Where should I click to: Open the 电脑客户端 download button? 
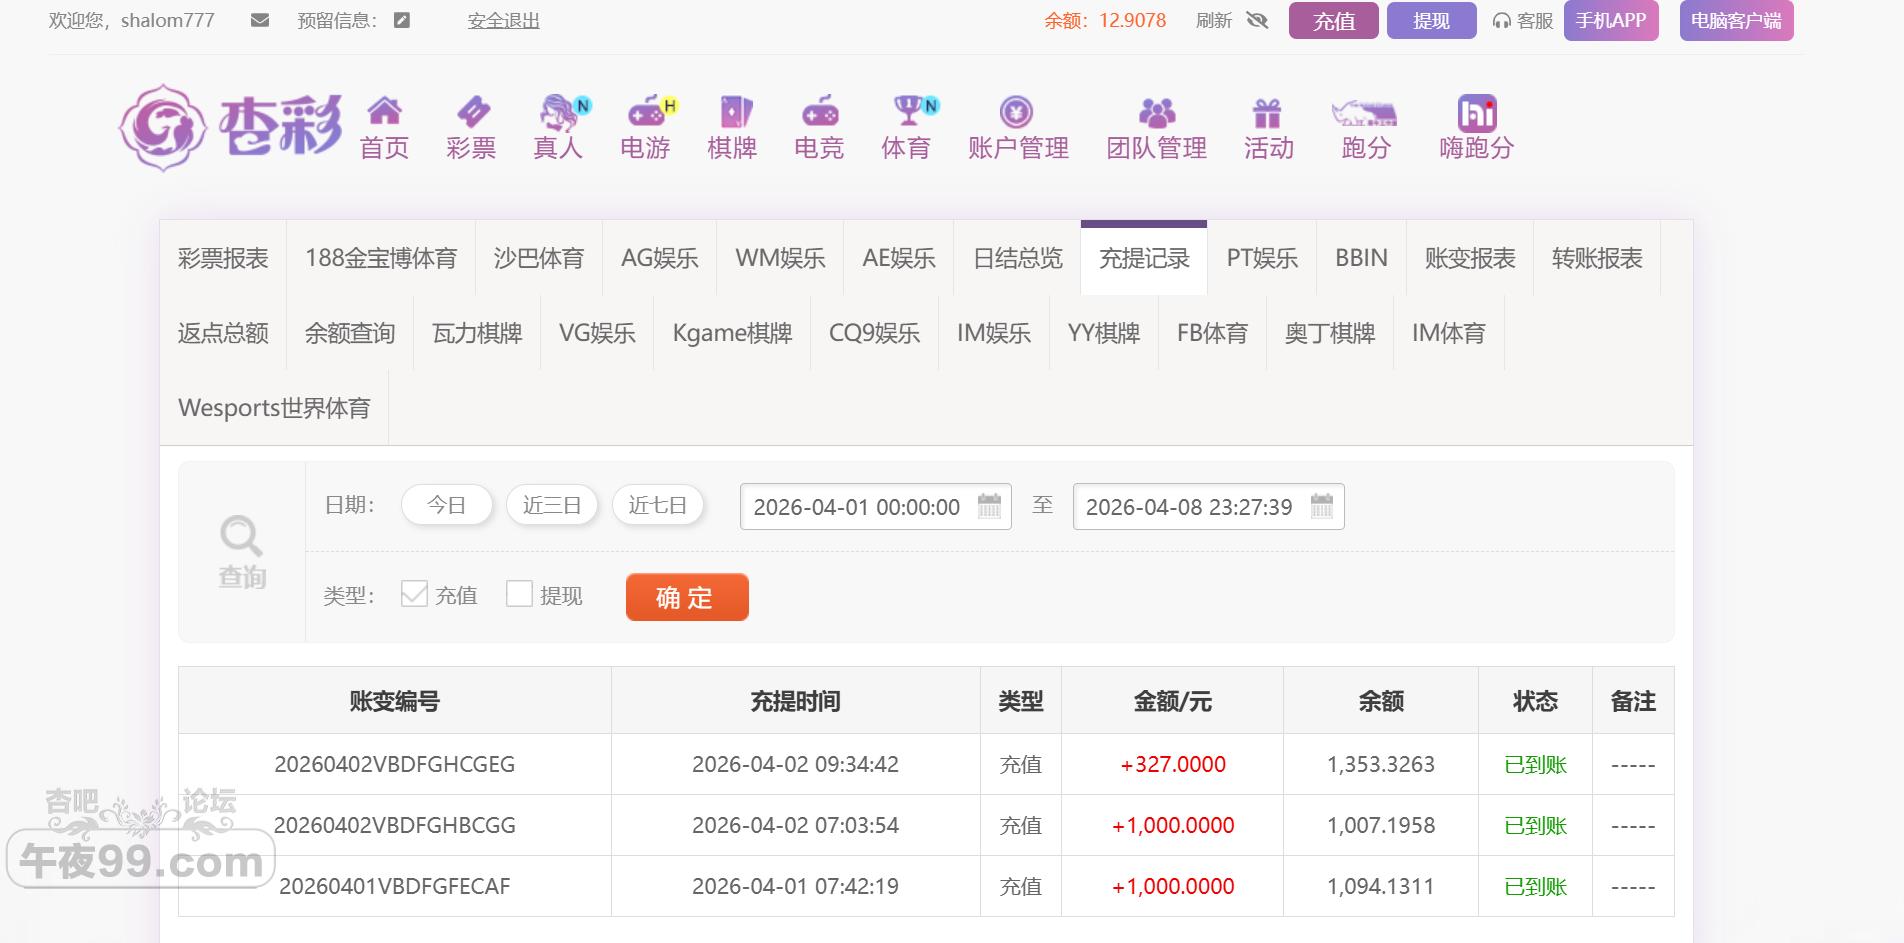(1736, 20)
